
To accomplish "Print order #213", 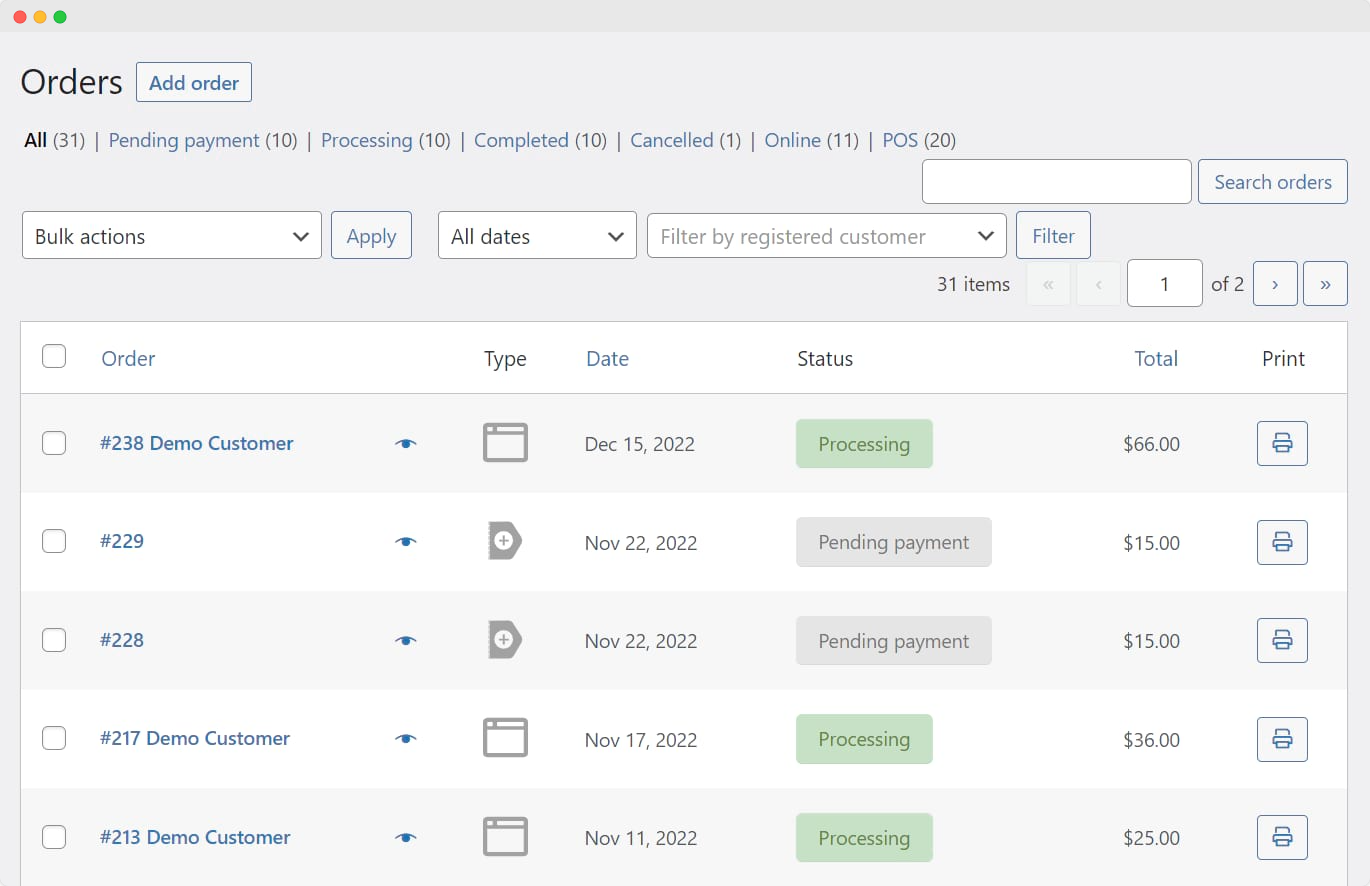I will pos(1282,837).
